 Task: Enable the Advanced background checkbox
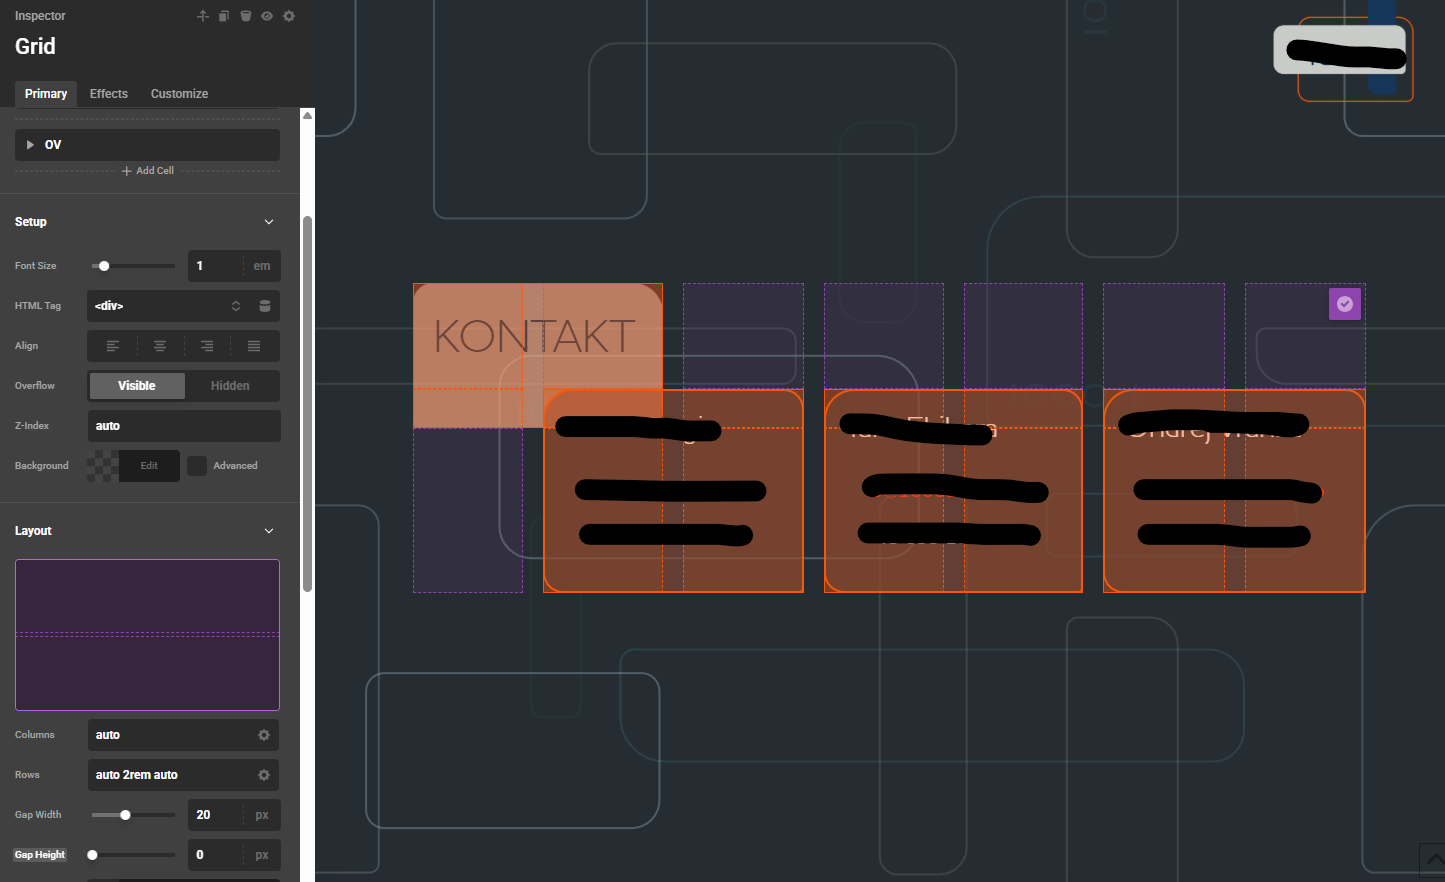coord(197,466)
